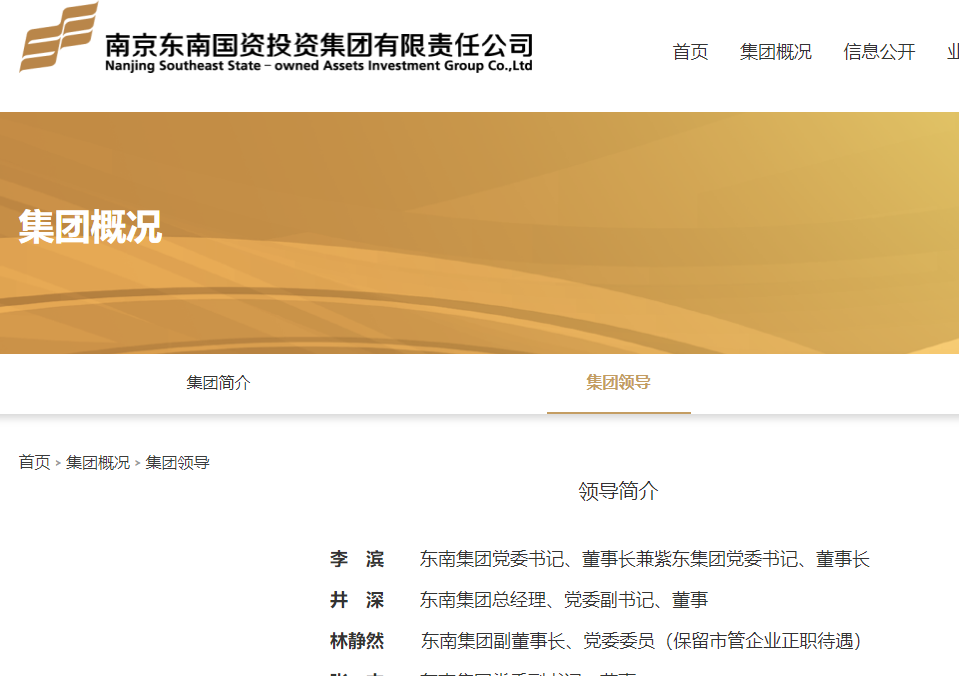959x676 pixels.
Task: Click the banner heading 集团概况
Action: click(90, 227)
